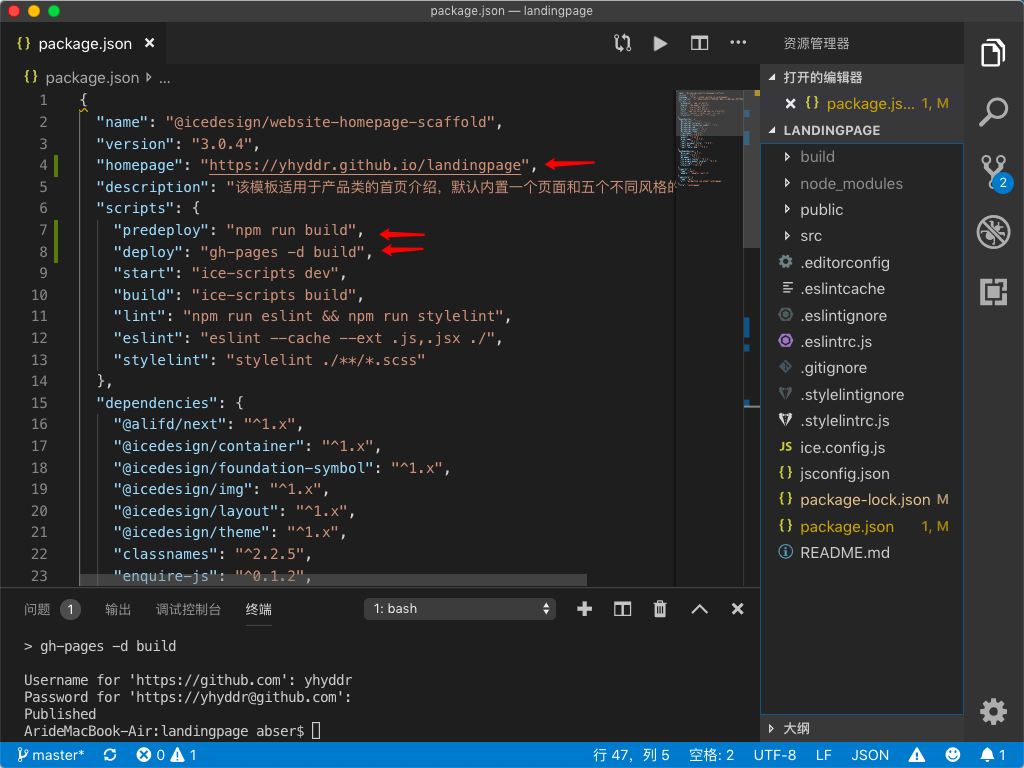Open errors and warnings count in status bar

click(x=167, y=756)
